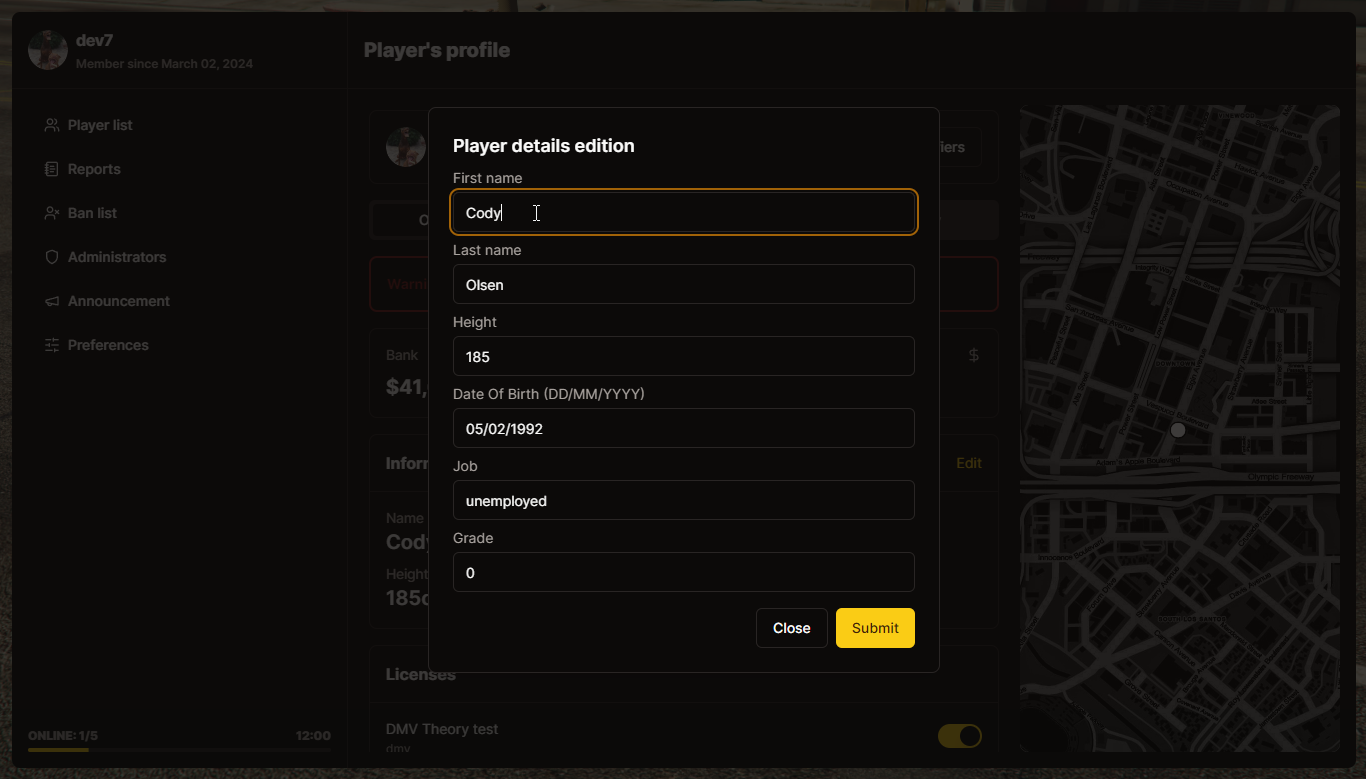Close the Player details edition modal
The height and width of the screenshot is (779, 1366).
tap(791, 628)
